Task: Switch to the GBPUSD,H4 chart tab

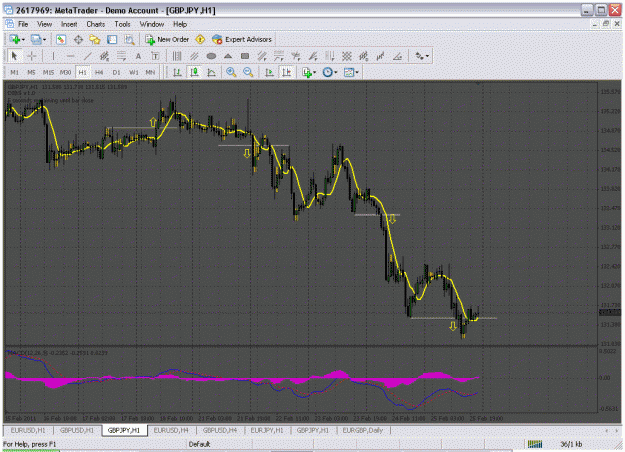Action: 220,430
